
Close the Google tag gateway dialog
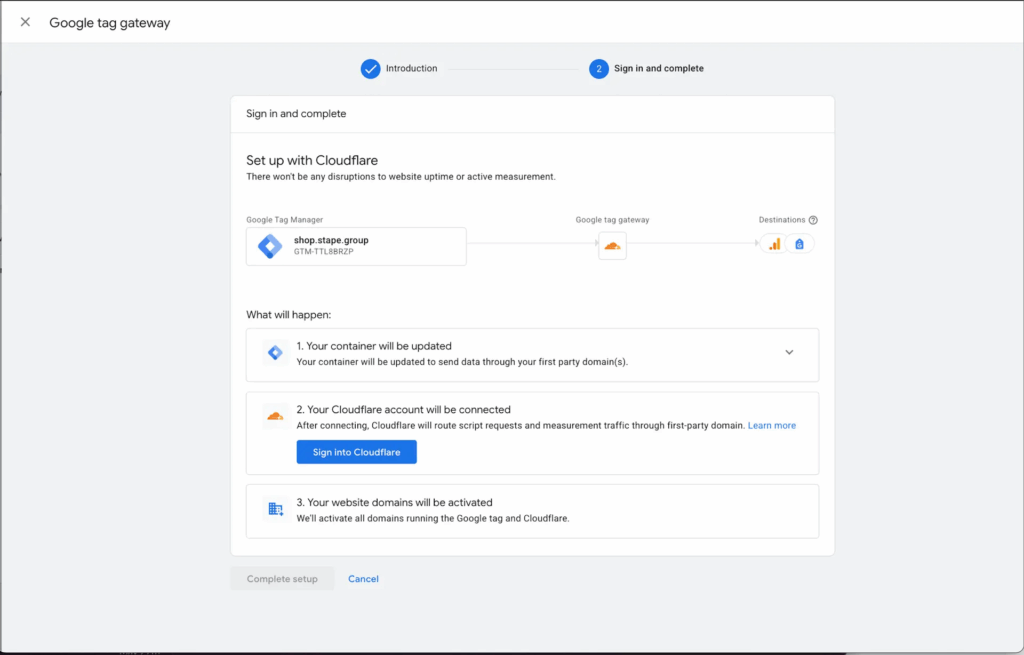point(25,22)
